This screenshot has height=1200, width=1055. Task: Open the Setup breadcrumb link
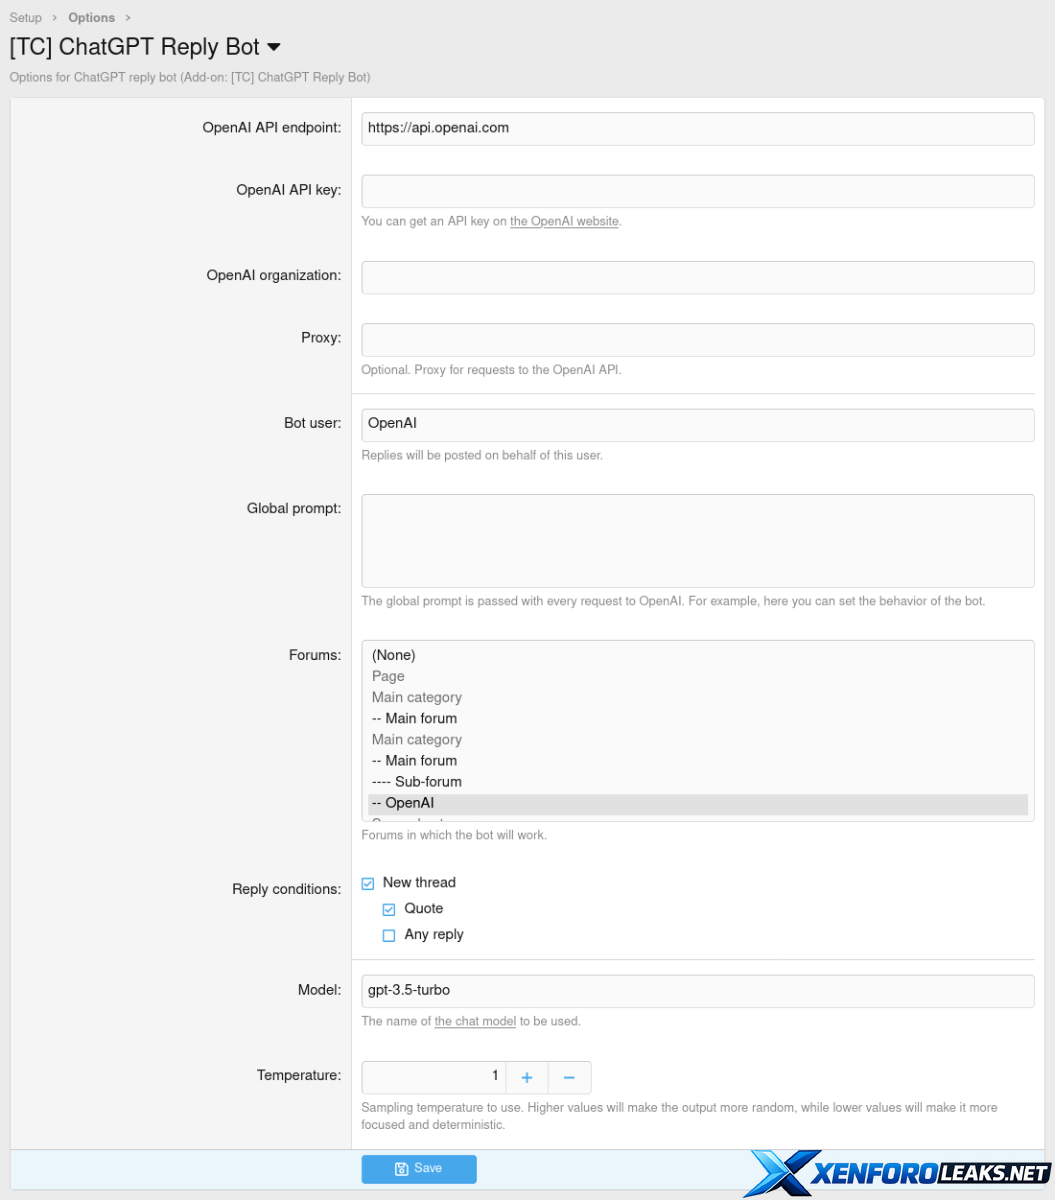[26, 18]
